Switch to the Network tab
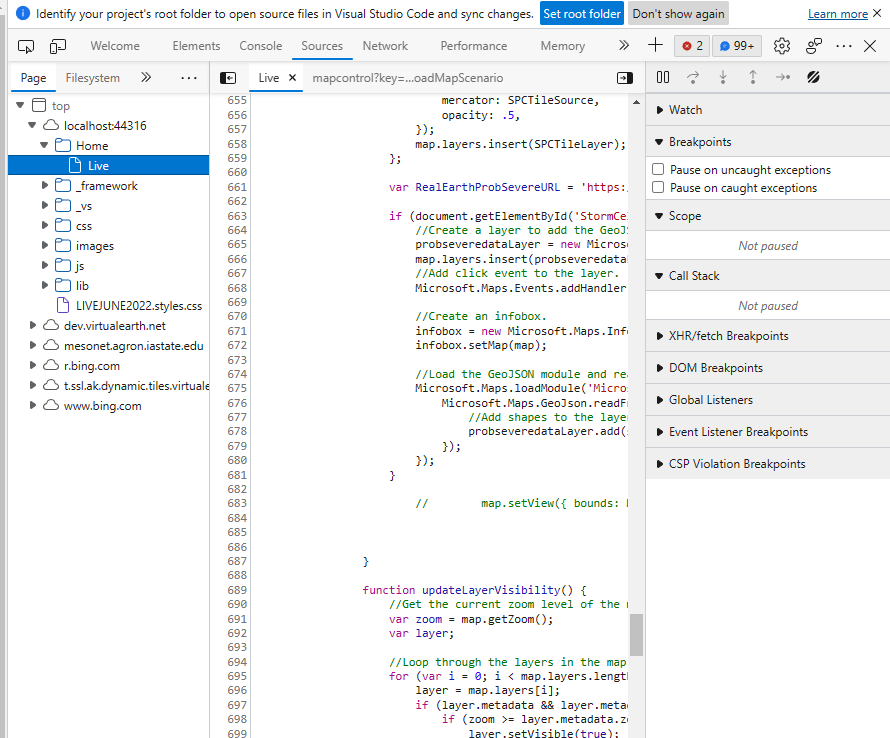890x738 pixels. coord(385,46)
